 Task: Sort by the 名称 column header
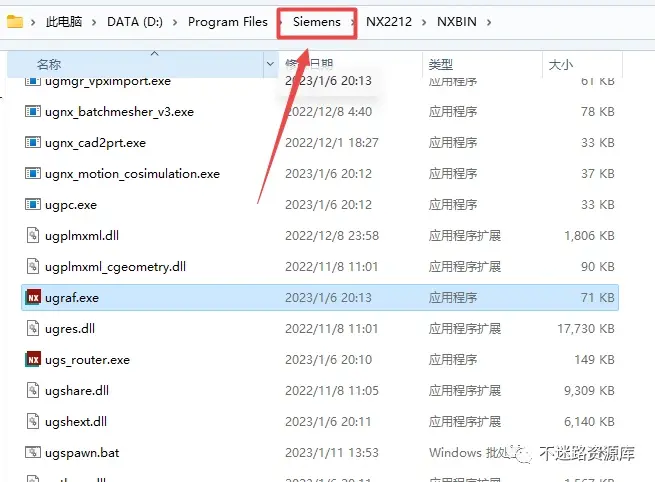[x=49, y=64]
